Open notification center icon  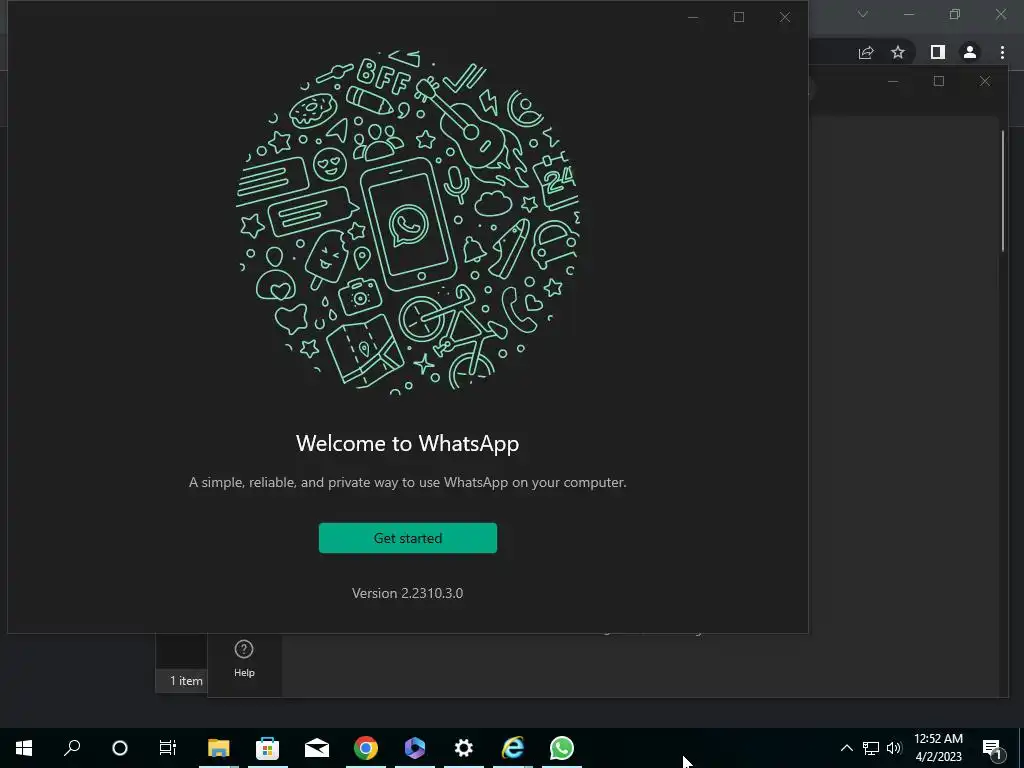click(992, 748)
